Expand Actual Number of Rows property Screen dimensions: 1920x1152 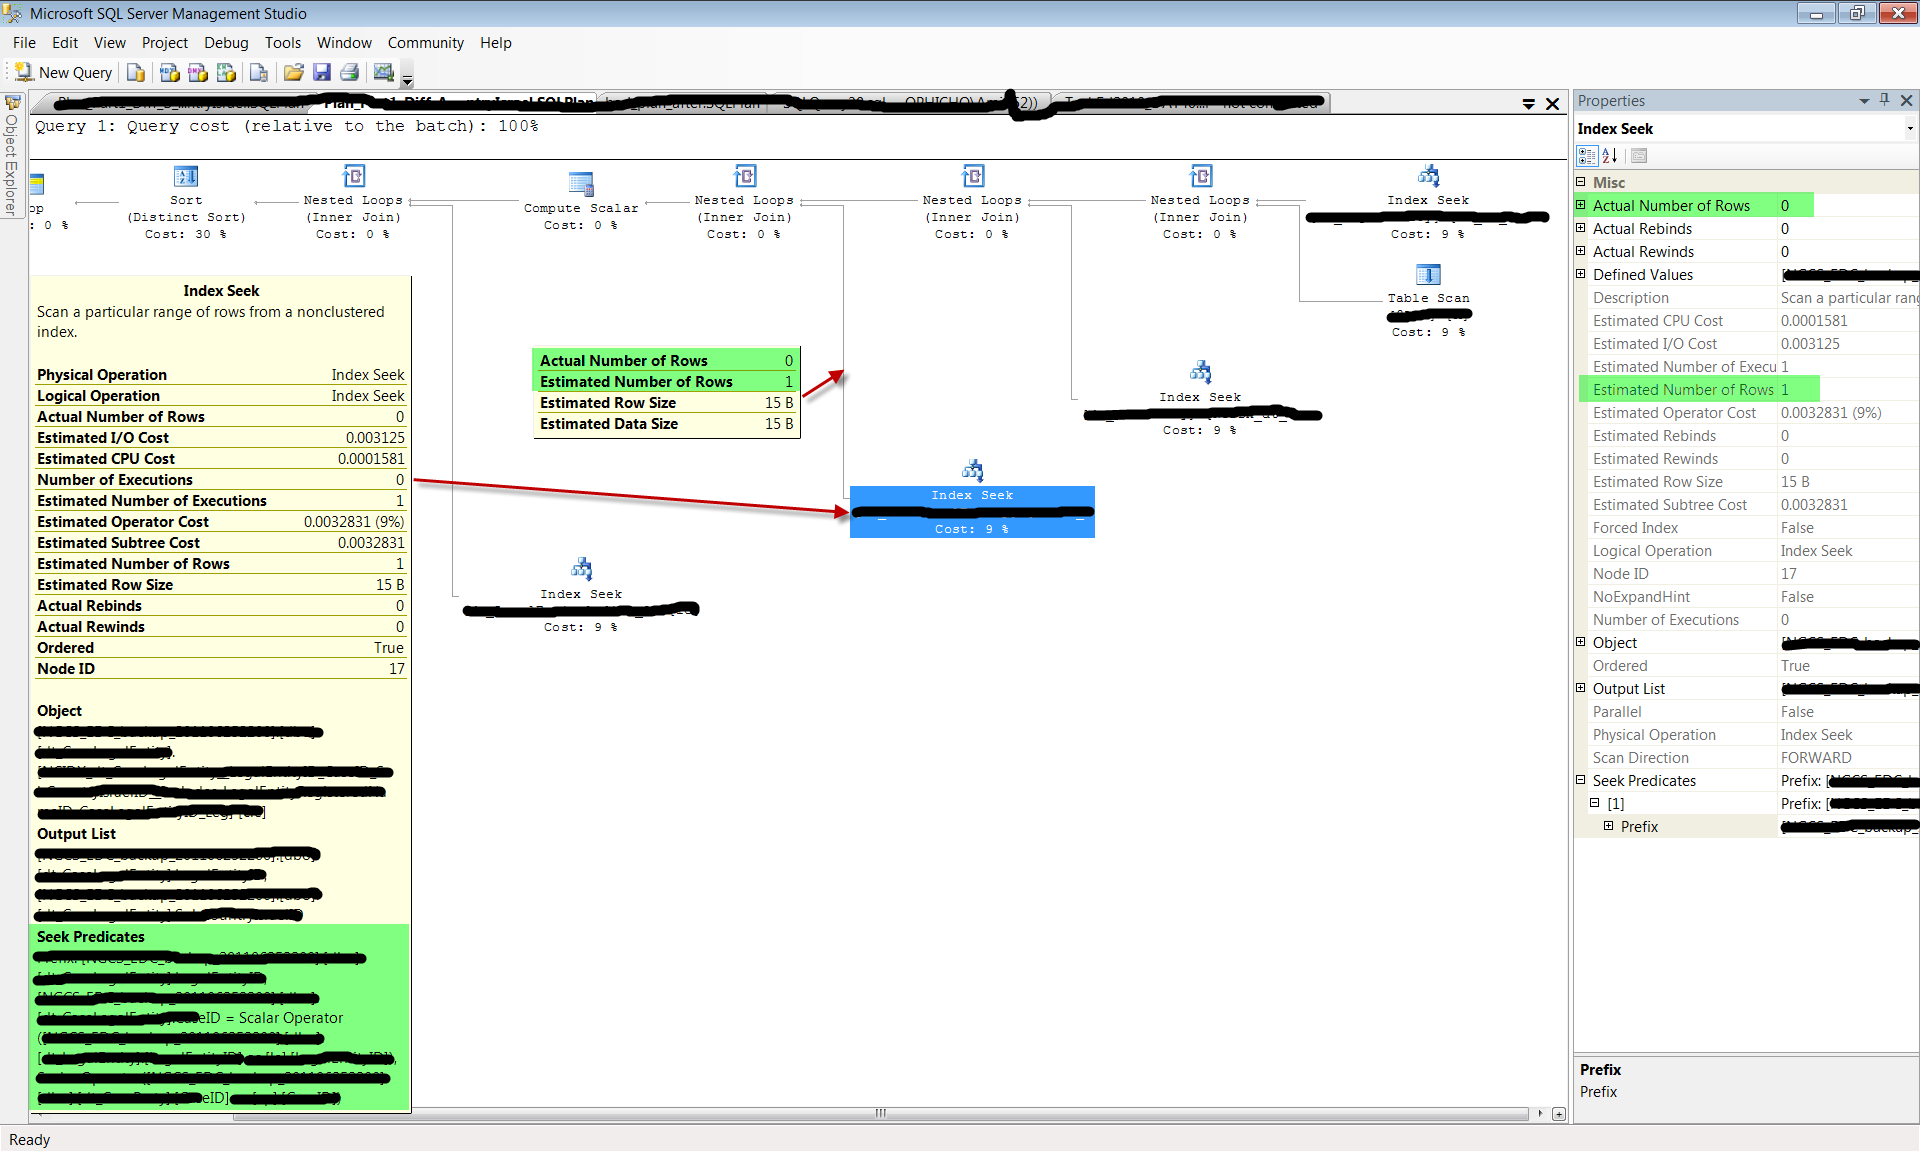click(x=1581, y=205)
